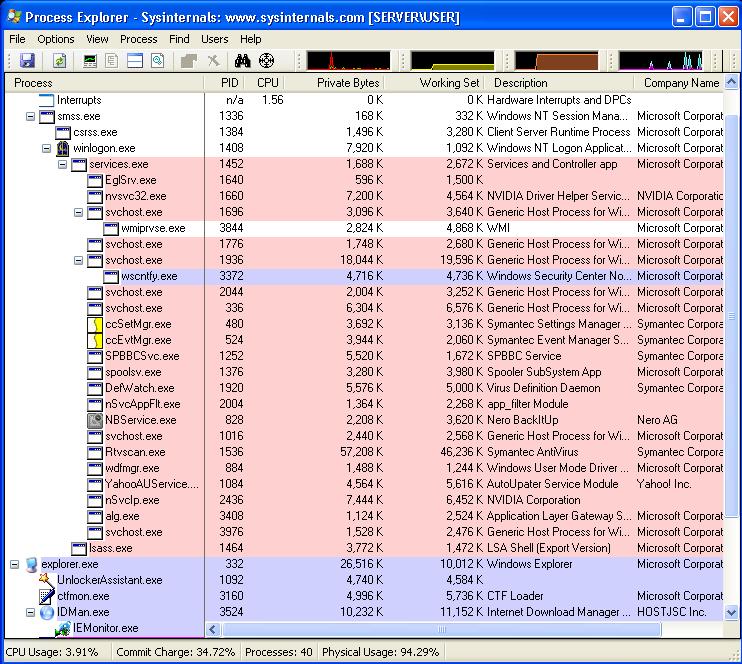This screenshot has height=664, width=742.
Task: Toggle the Show Lower Pane toolbar icon
Action: point(135,61)
